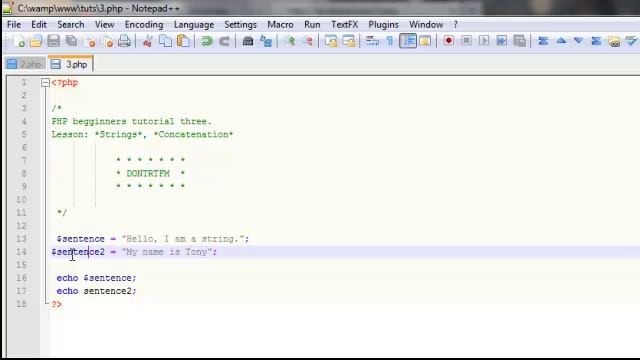Paste with the clipboard icon
This screenshot has width=640, height=360.
click(x=183, y=41)
